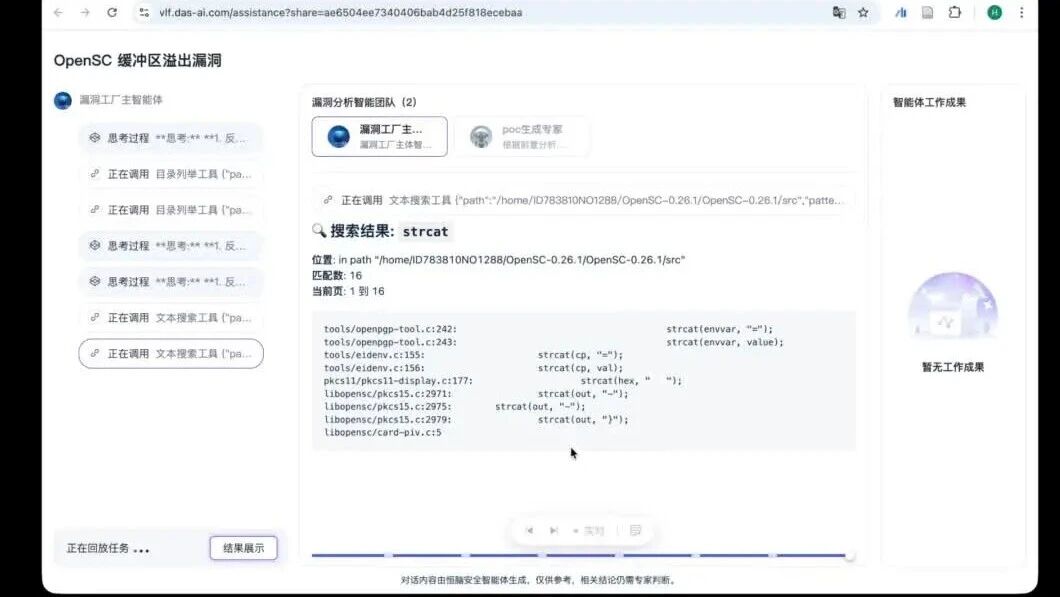Screen dimensions: 1060x597
Task: Click result line tools/openpgp-tool.c:243
Action: coord(554,342)
